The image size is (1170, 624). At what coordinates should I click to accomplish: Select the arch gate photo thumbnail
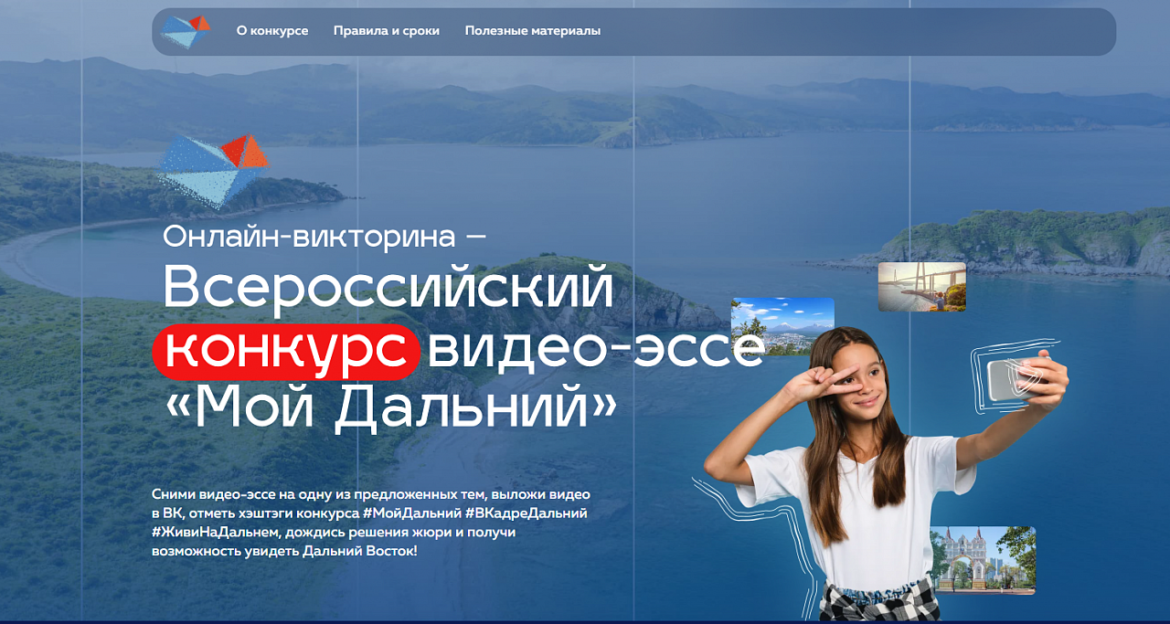point(982,559)
